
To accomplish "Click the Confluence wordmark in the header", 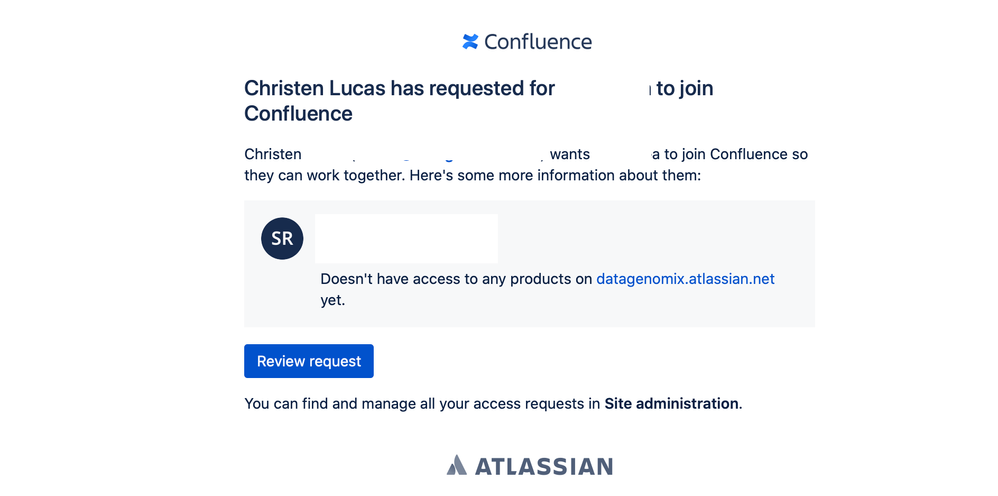I will coord(538,42).
